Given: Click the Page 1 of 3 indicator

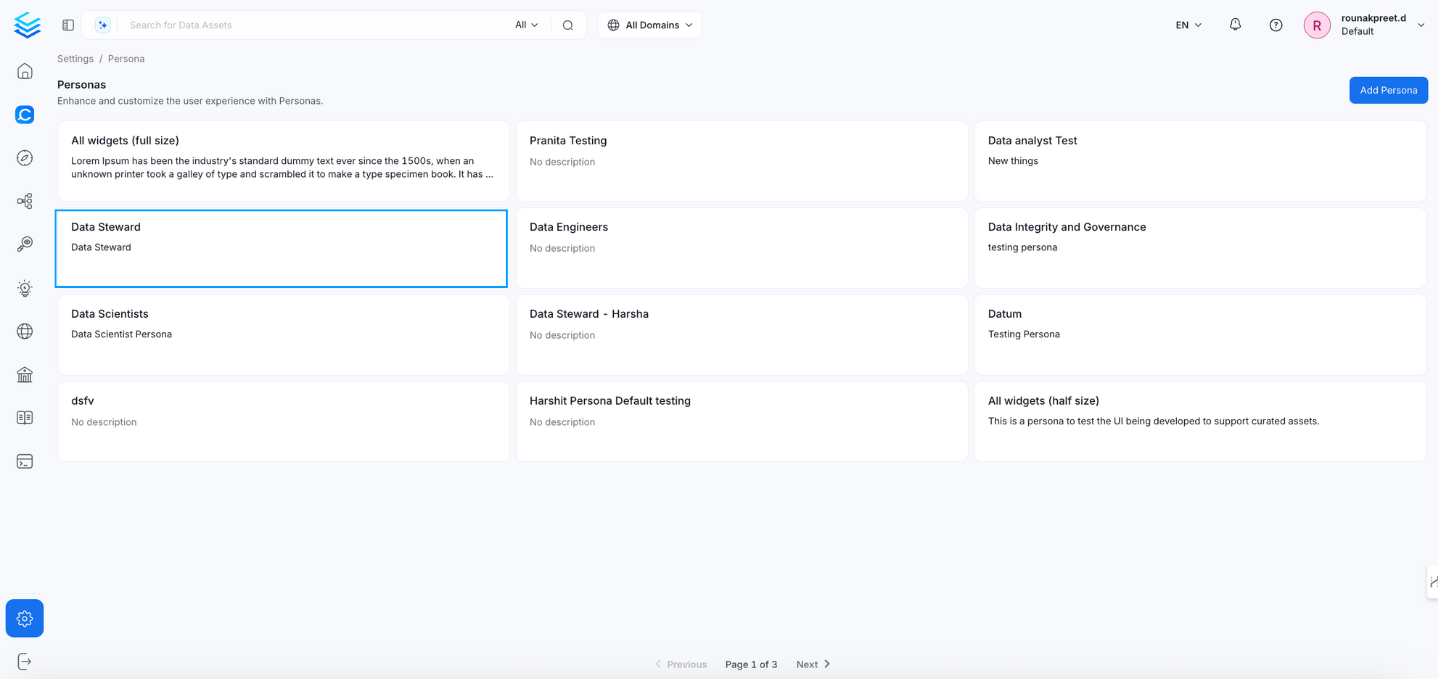Looking at the screenshot, I should point(751,664).
